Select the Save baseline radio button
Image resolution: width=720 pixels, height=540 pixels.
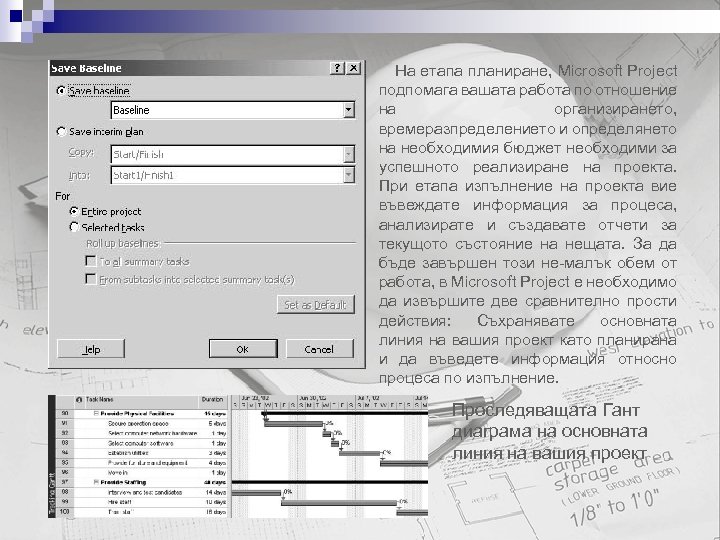(x=61, y=90)
